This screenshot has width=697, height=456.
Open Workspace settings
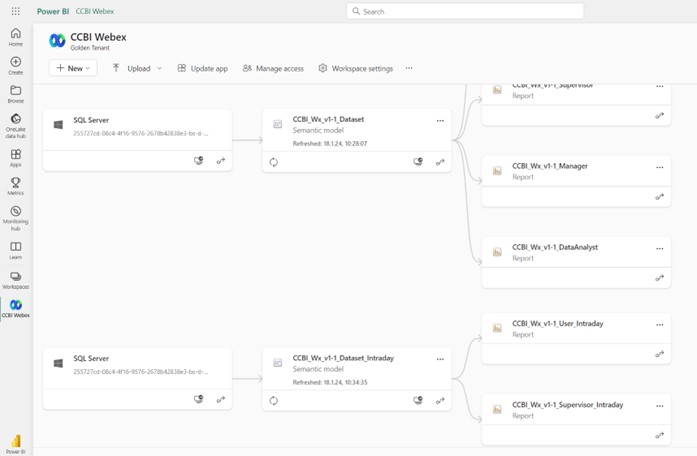(x=356, y=68)
